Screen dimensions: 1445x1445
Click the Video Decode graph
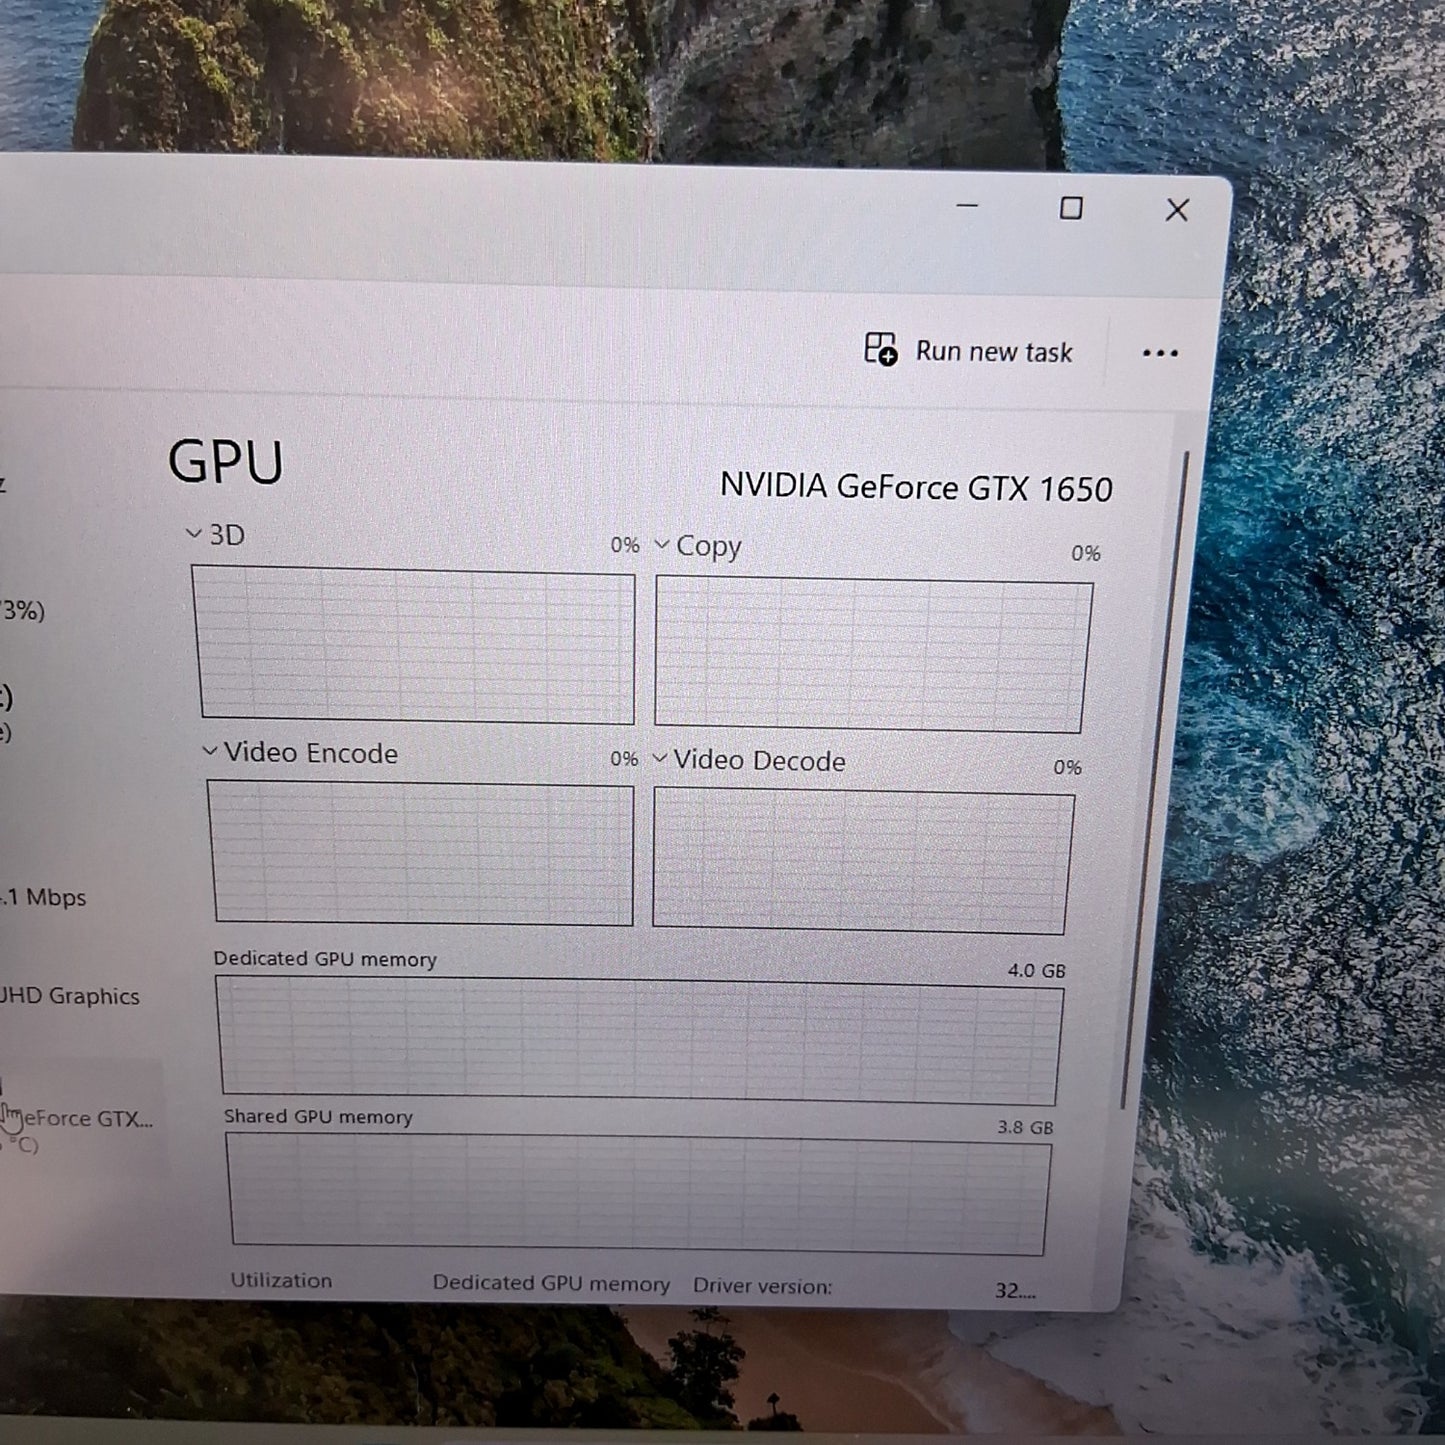click(861, 861)
